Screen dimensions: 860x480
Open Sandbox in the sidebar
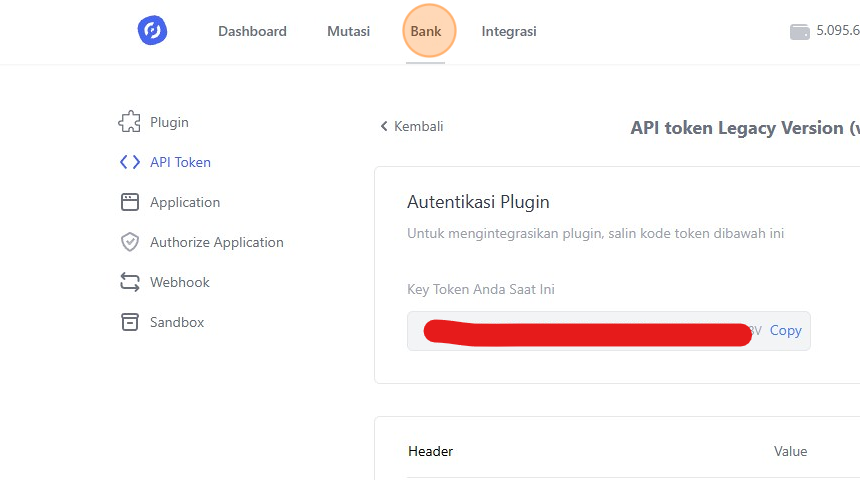click(x=177, y=322)
